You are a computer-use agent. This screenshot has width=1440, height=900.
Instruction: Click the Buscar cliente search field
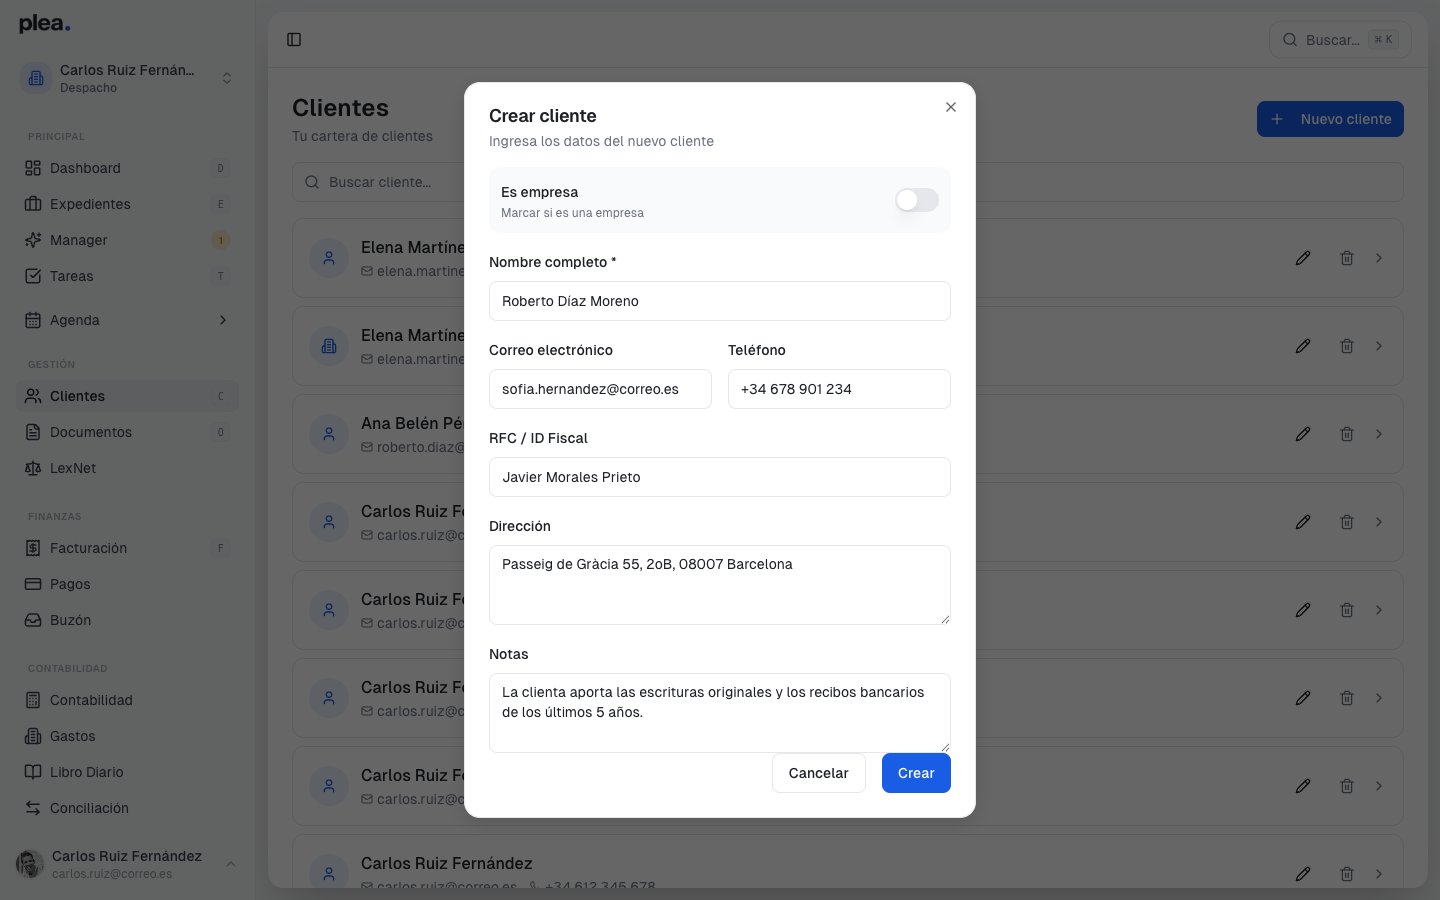pyautogui.click(x=848, y=182)
